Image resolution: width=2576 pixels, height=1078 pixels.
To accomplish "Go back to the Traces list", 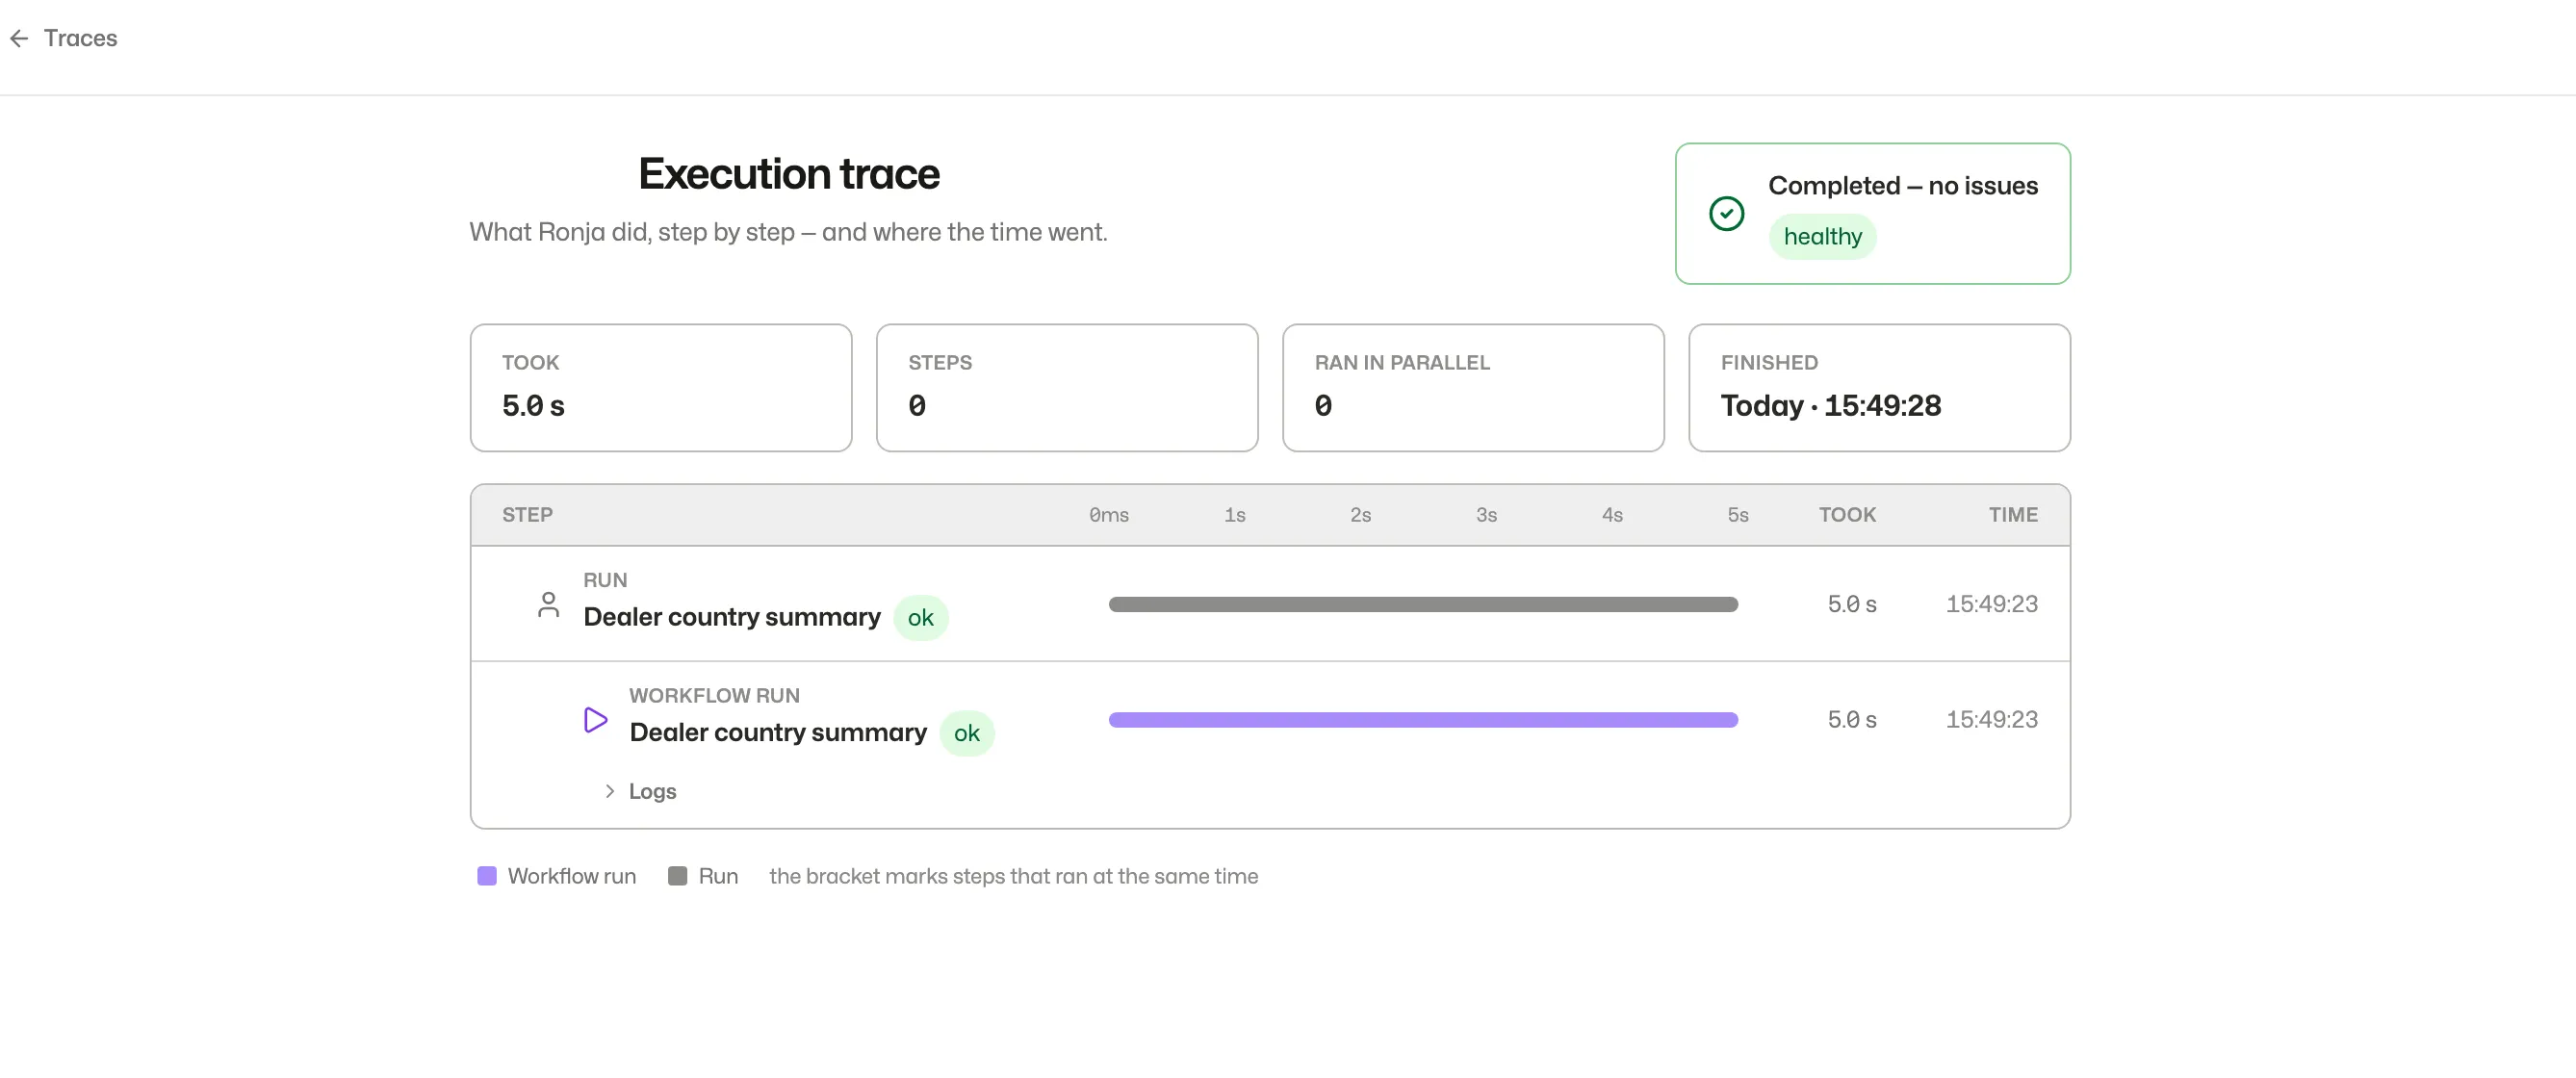I will 63,38.
